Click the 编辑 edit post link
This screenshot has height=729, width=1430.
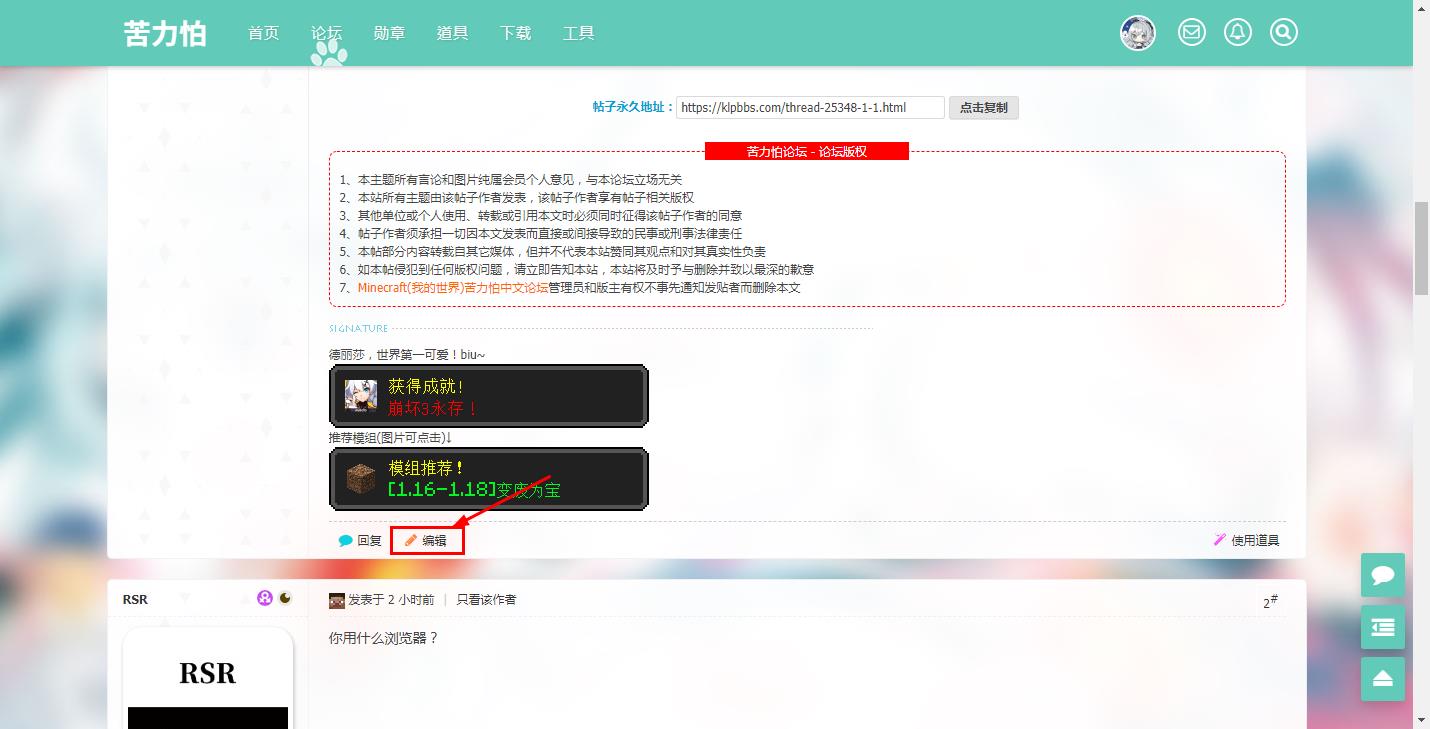coord(427,540)
